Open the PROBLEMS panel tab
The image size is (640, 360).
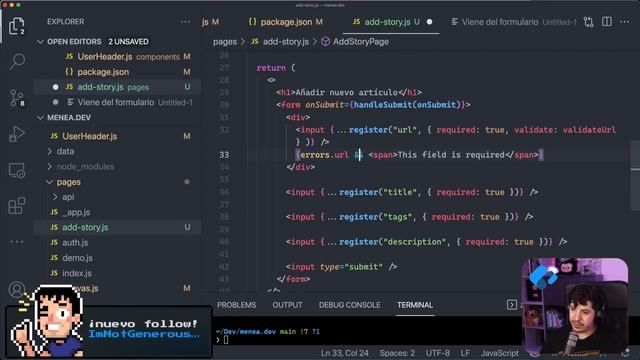point(236,305)
